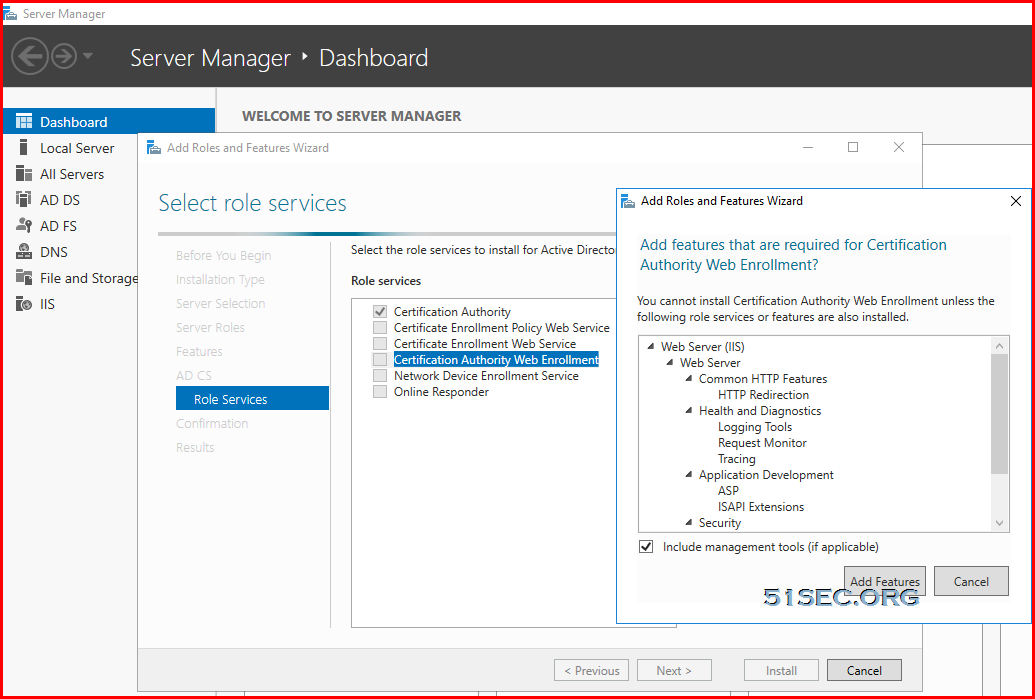This screenshot has width=1035, height=699.
Task: Click the Forward navigation arrow in Server Manager
Action: click(x=64, y=57)
